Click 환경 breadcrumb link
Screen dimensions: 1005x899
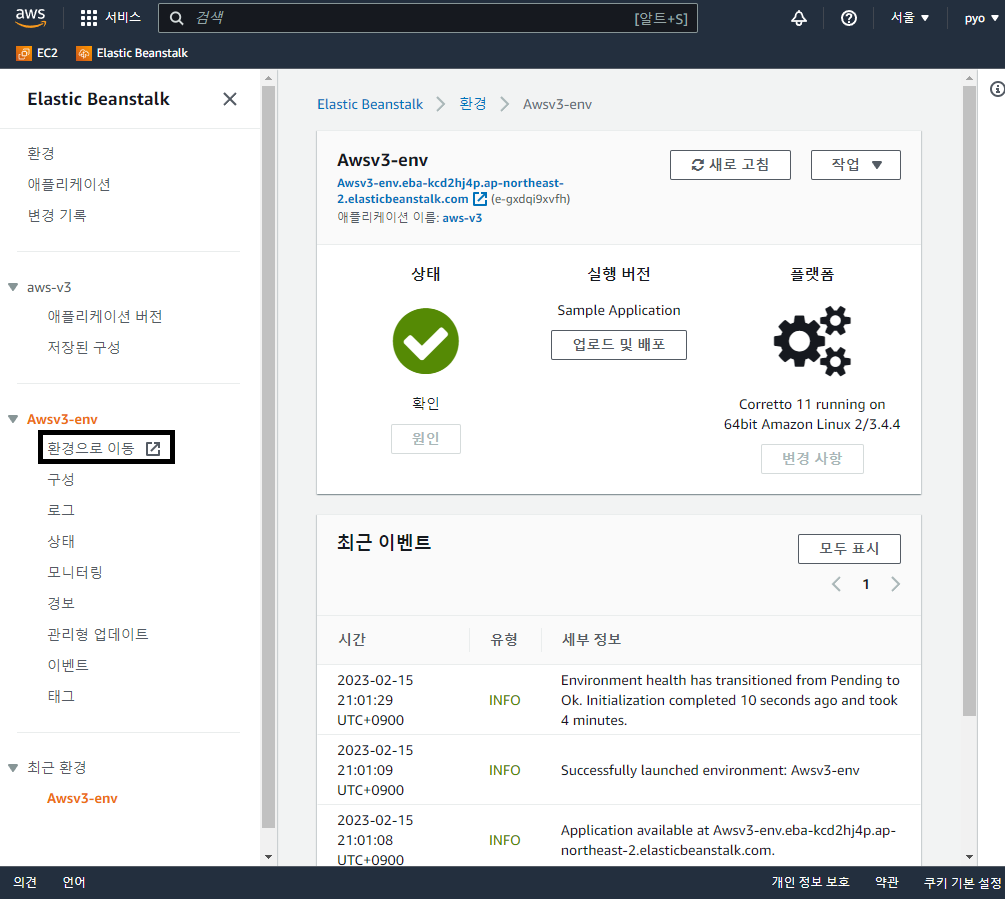coord(473,104)
